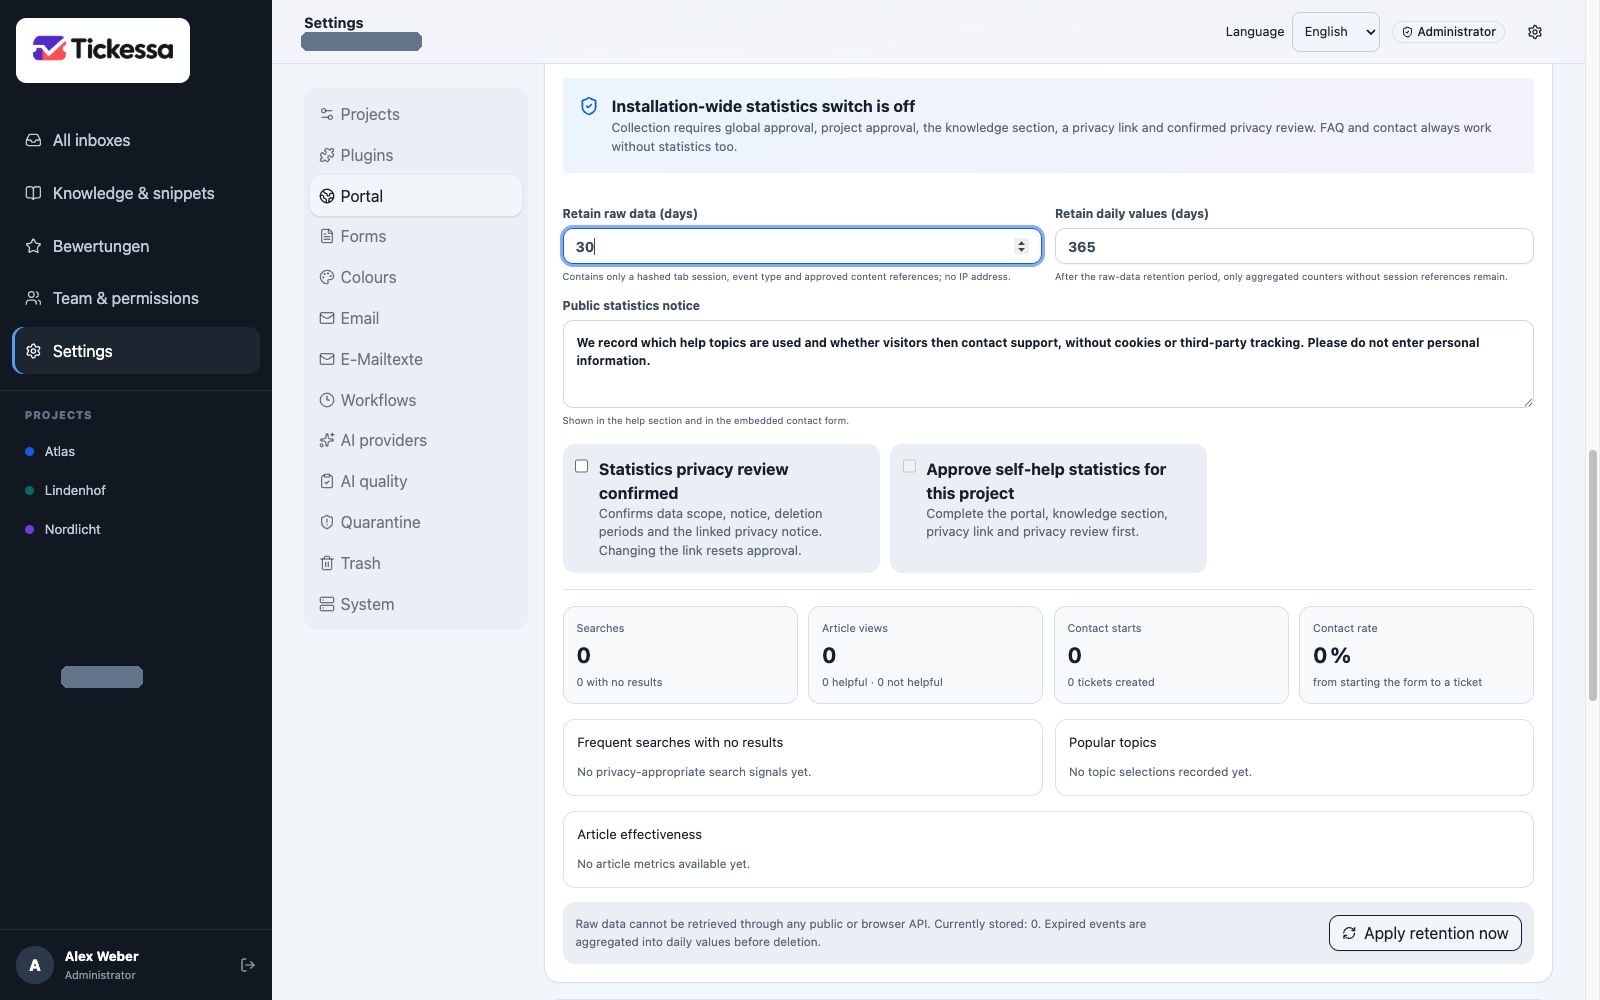Click the Colours palette icon

326,277
